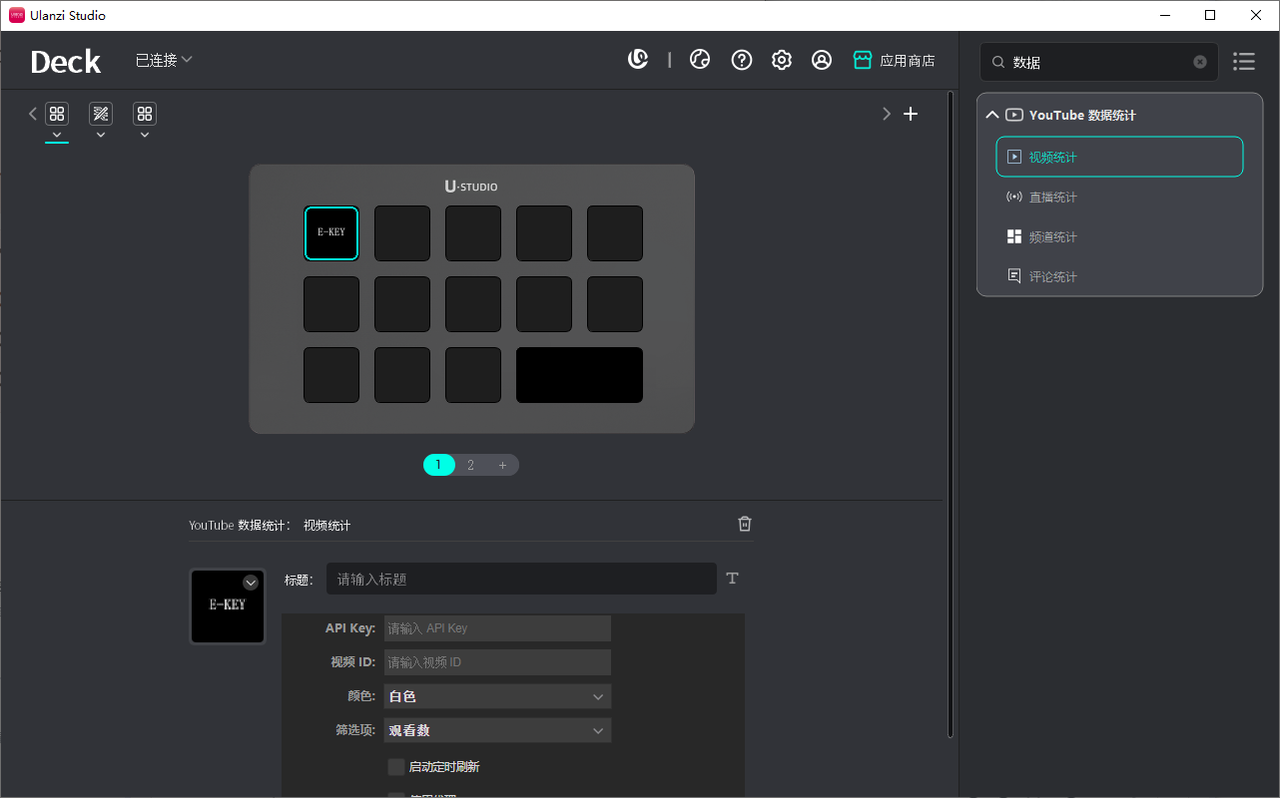Viewport: 1280px width, 798px height.
Task: Select 频道统计 in the plugin list
Action: (1052, 237)
